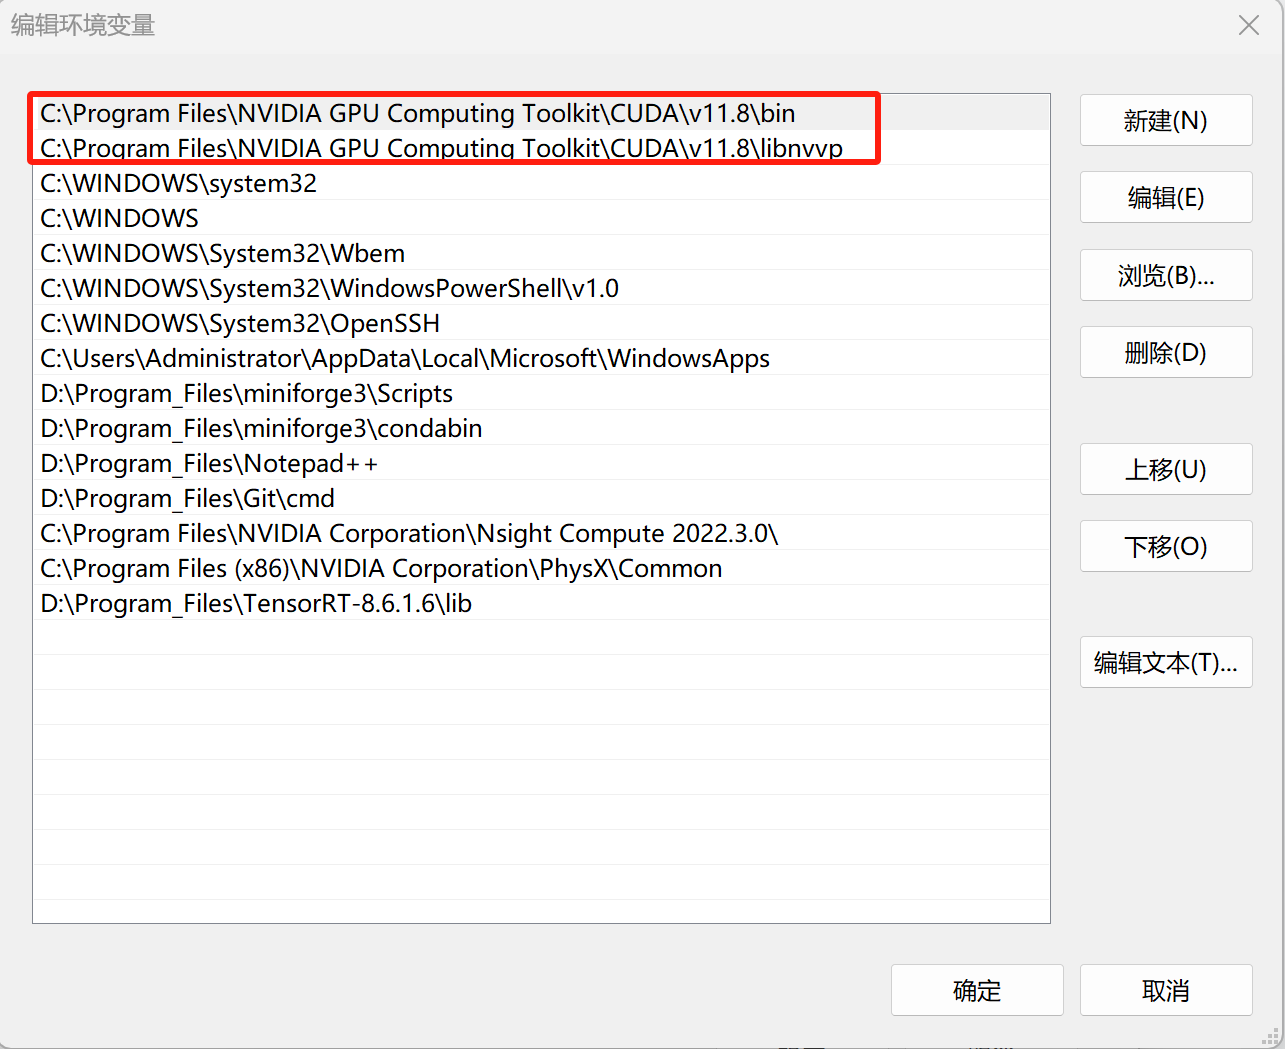1285x1049 pixels.
Task: Click the 编辑(E) button
Action: (x=1166, y=197)
